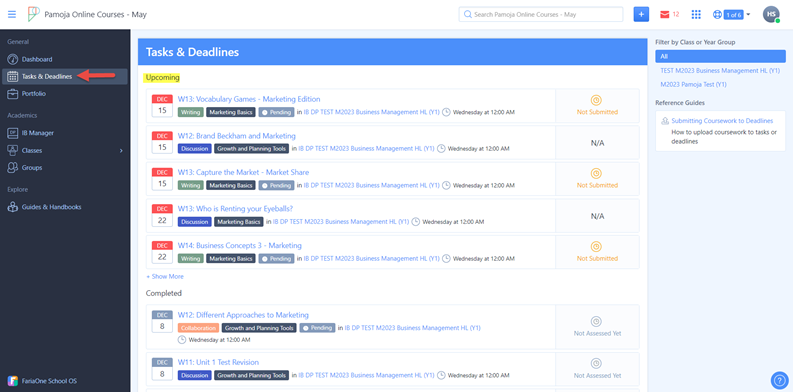The height and width of the screenshot is (392, 793).
Task: Click Marketing Basics tag on Who is Renting
Action: click(239, 222)
